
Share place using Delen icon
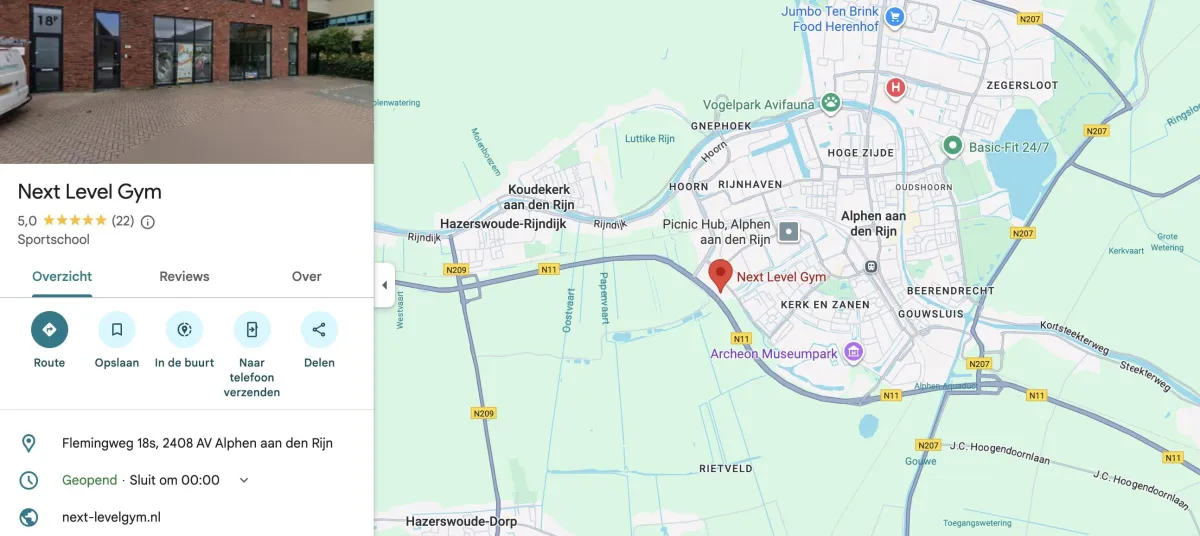(319, 329)
